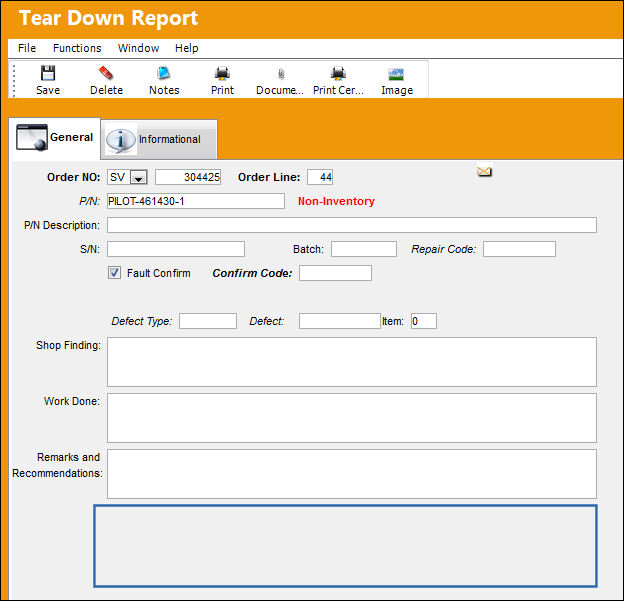Click the Delete eraser icon
The image size is (624, 601).
pos(106,73)
